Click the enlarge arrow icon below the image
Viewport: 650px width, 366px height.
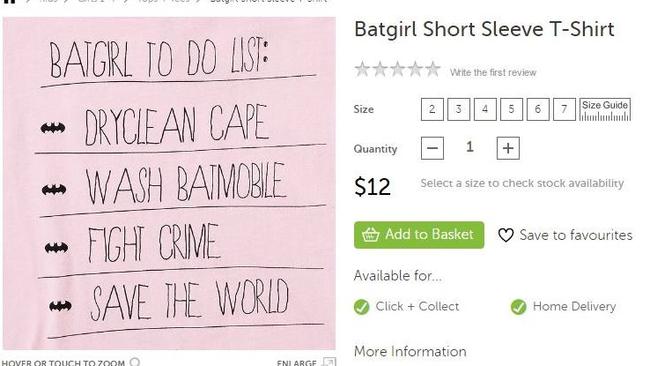click(329, 362)
